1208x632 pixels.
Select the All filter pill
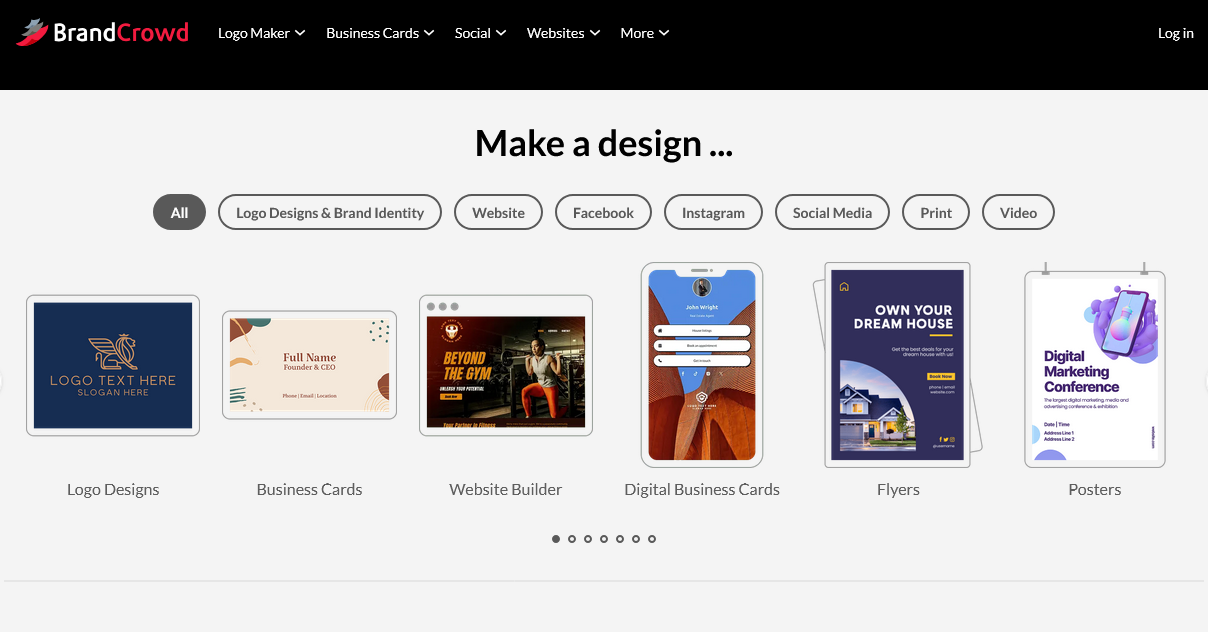(179, 212)
